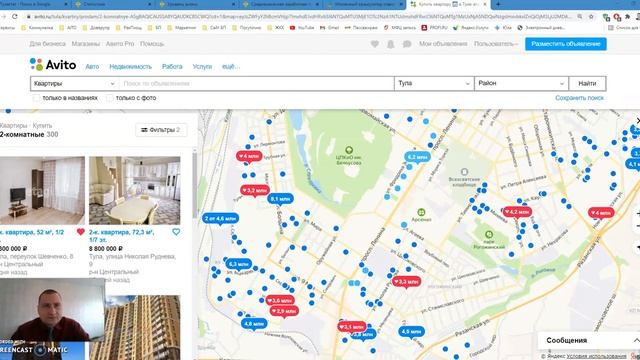
Task: Click the парк Рогожинский icon on the map
Action: point(489,234)
